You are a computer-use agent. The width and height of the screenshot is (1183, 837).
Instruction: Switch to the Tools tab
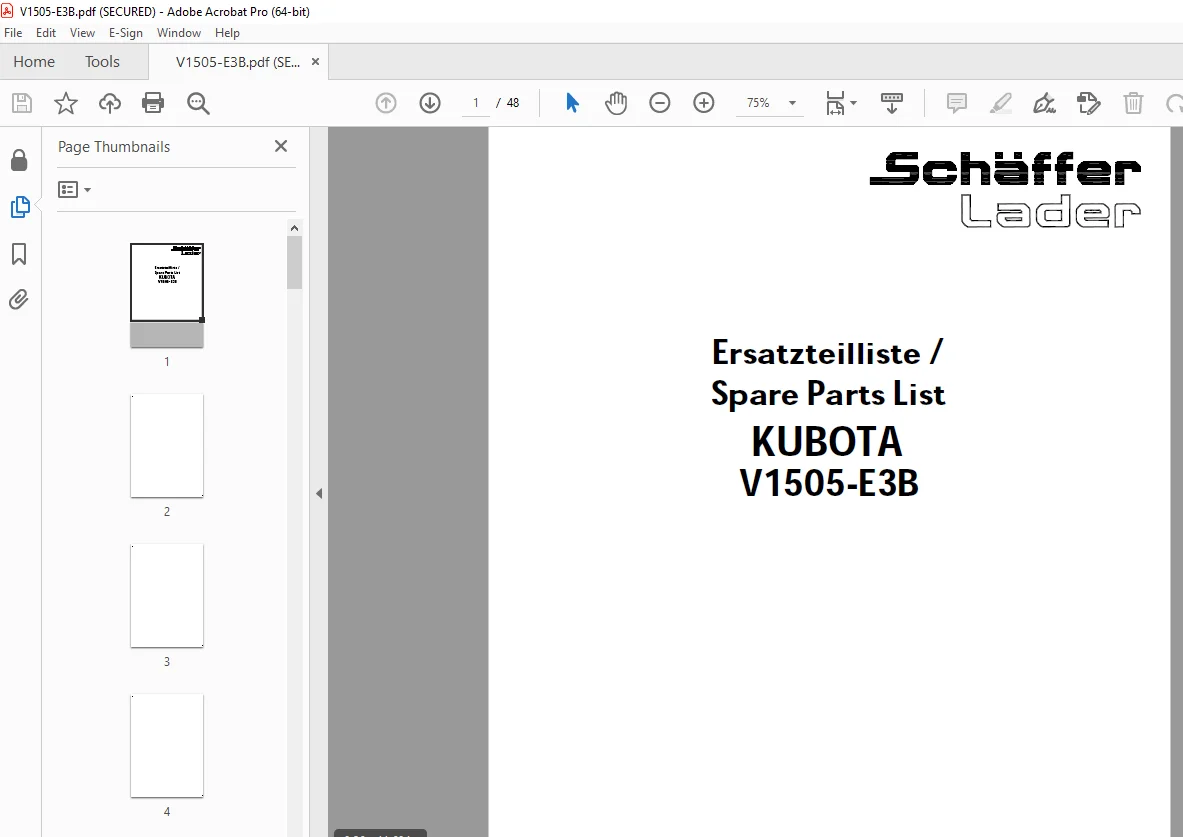click(102, 62)
